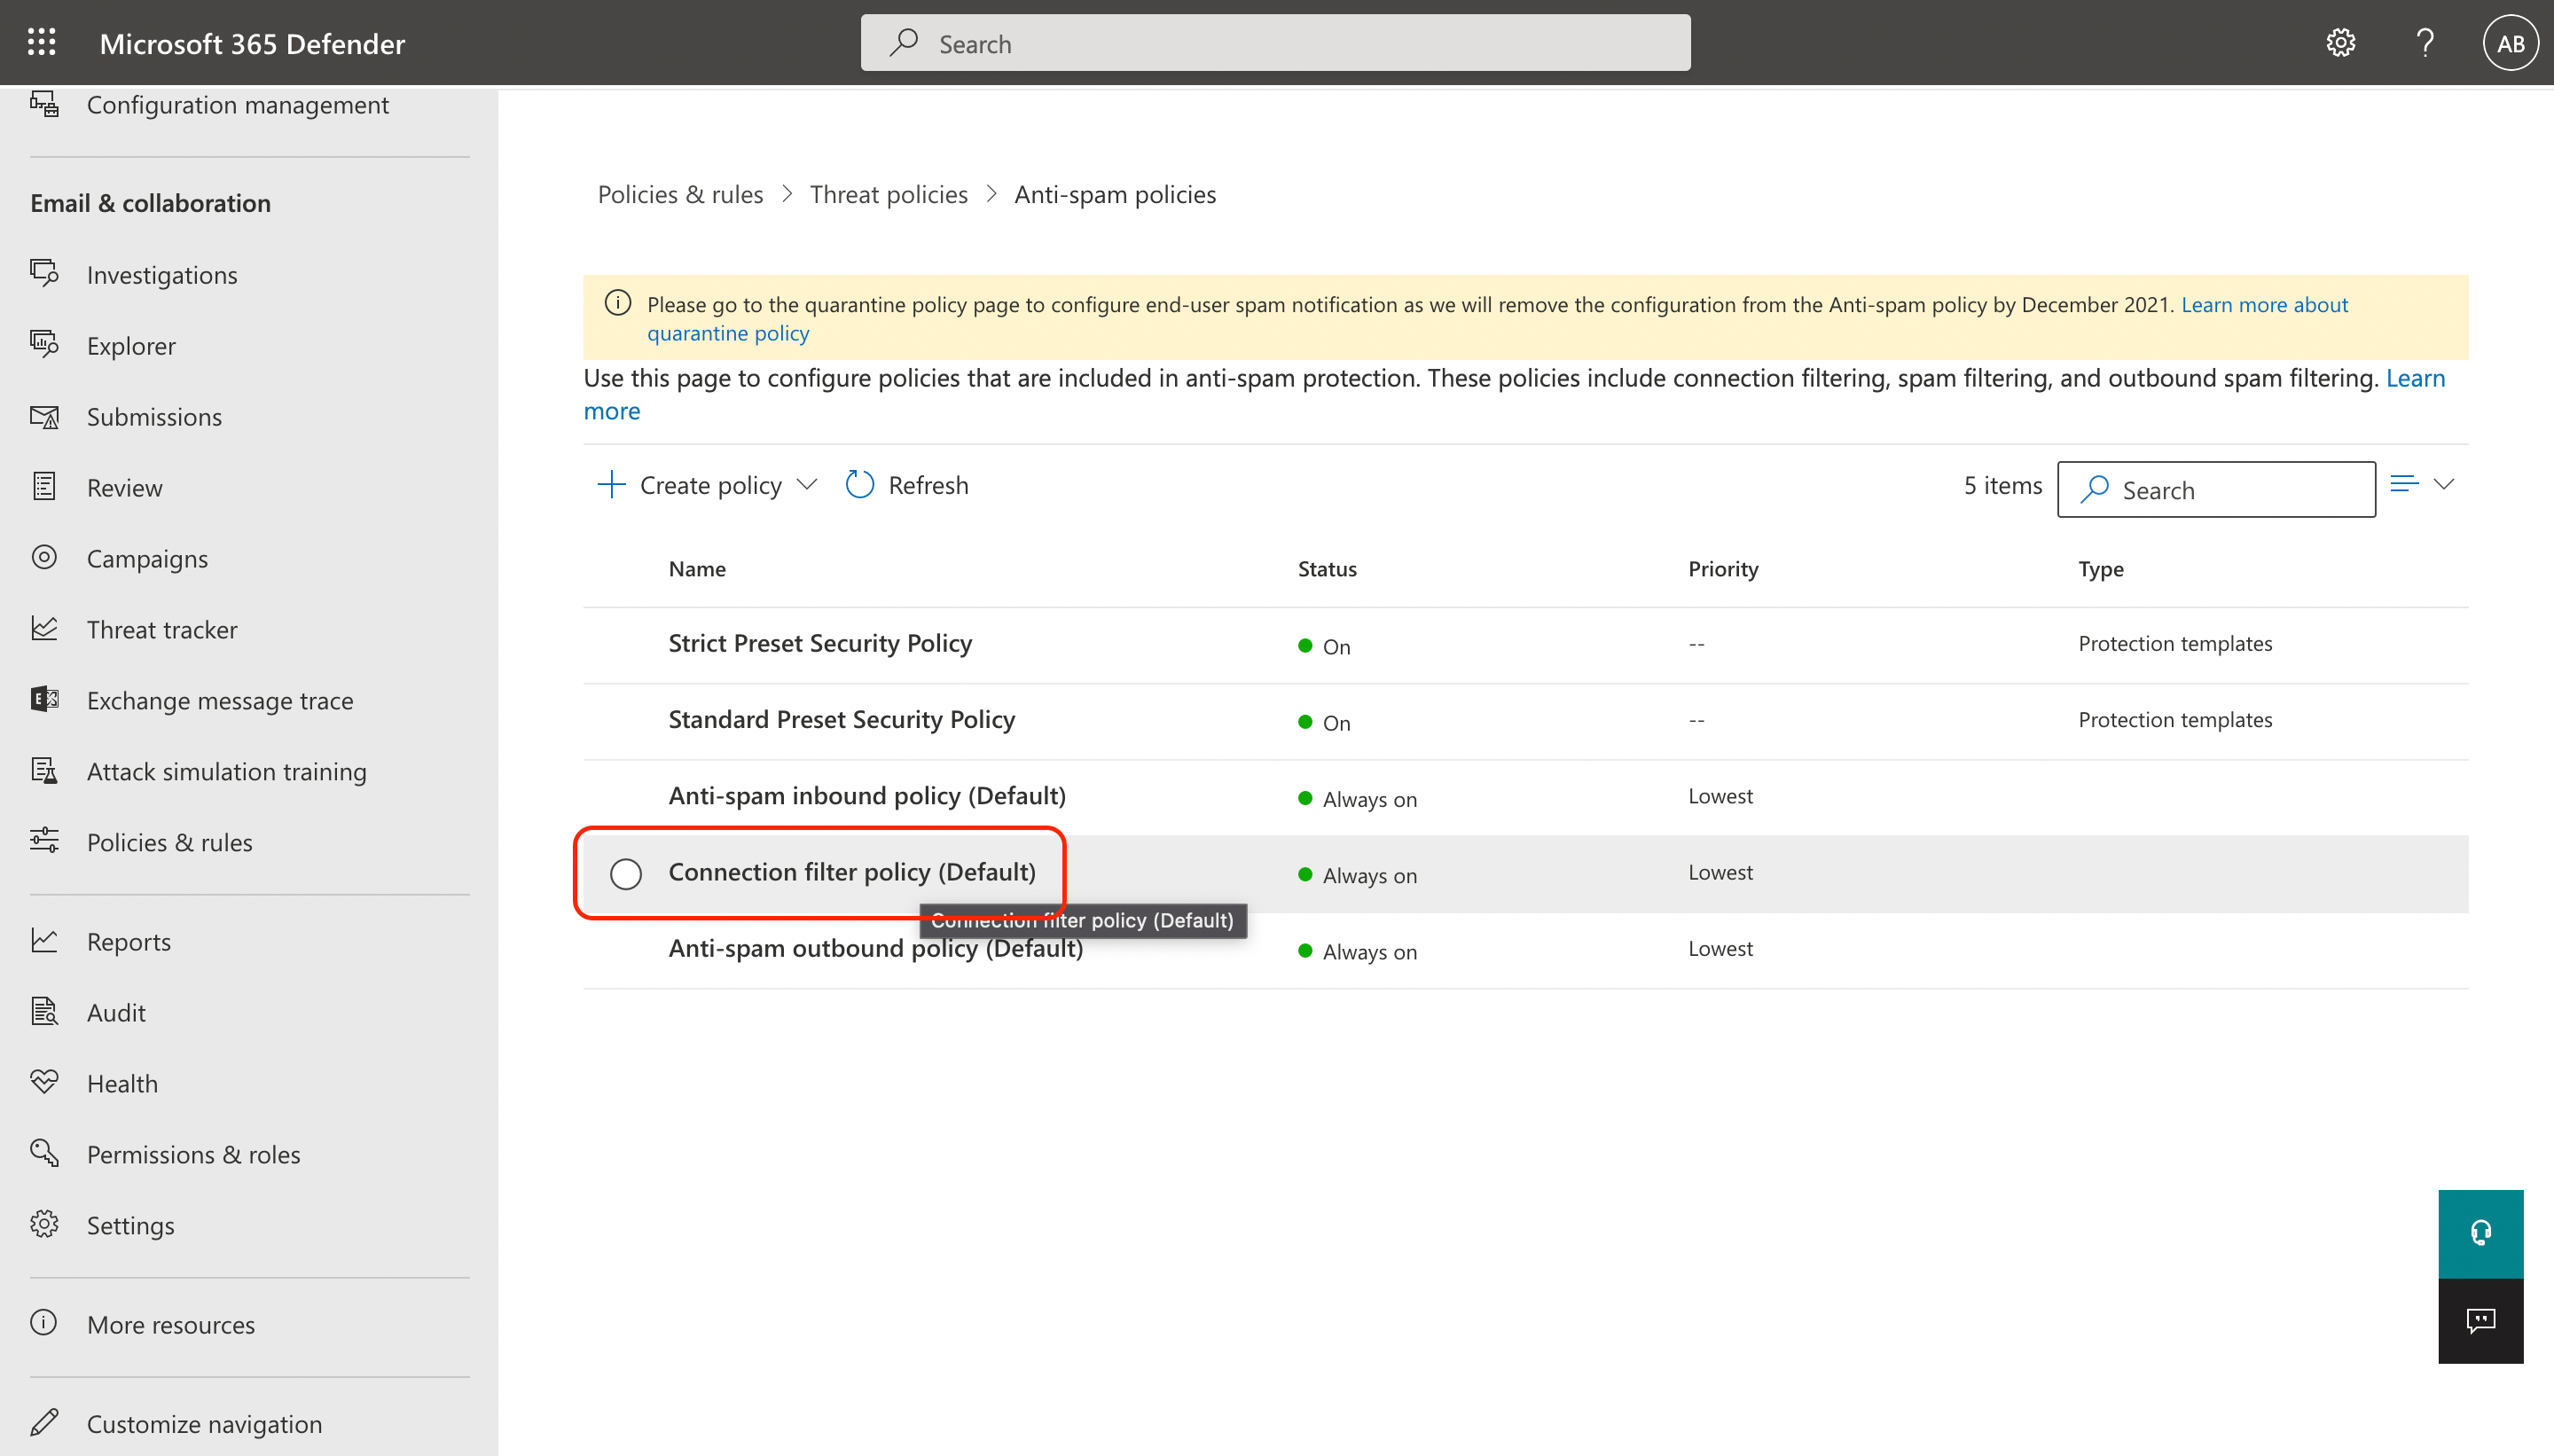
Task: Click the Exchange message trace icon
Action: [x=44, y=700]
